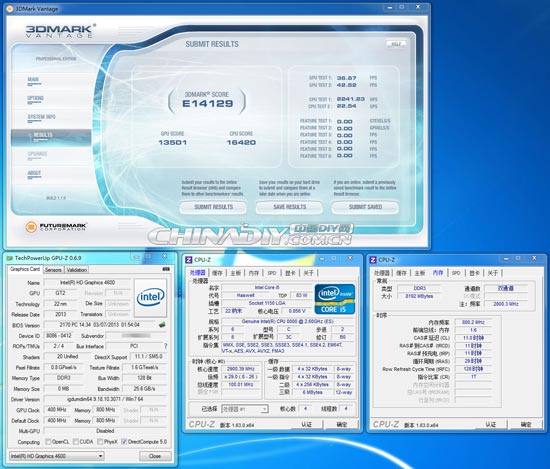Open the 关于 tab in the memory CPU-Z window

coord(492,273)
